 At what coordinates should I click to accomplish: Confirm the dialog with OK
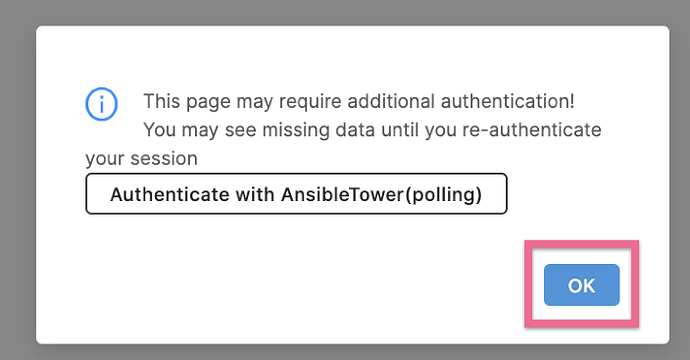pyautogui.click(x=581, y=285)
